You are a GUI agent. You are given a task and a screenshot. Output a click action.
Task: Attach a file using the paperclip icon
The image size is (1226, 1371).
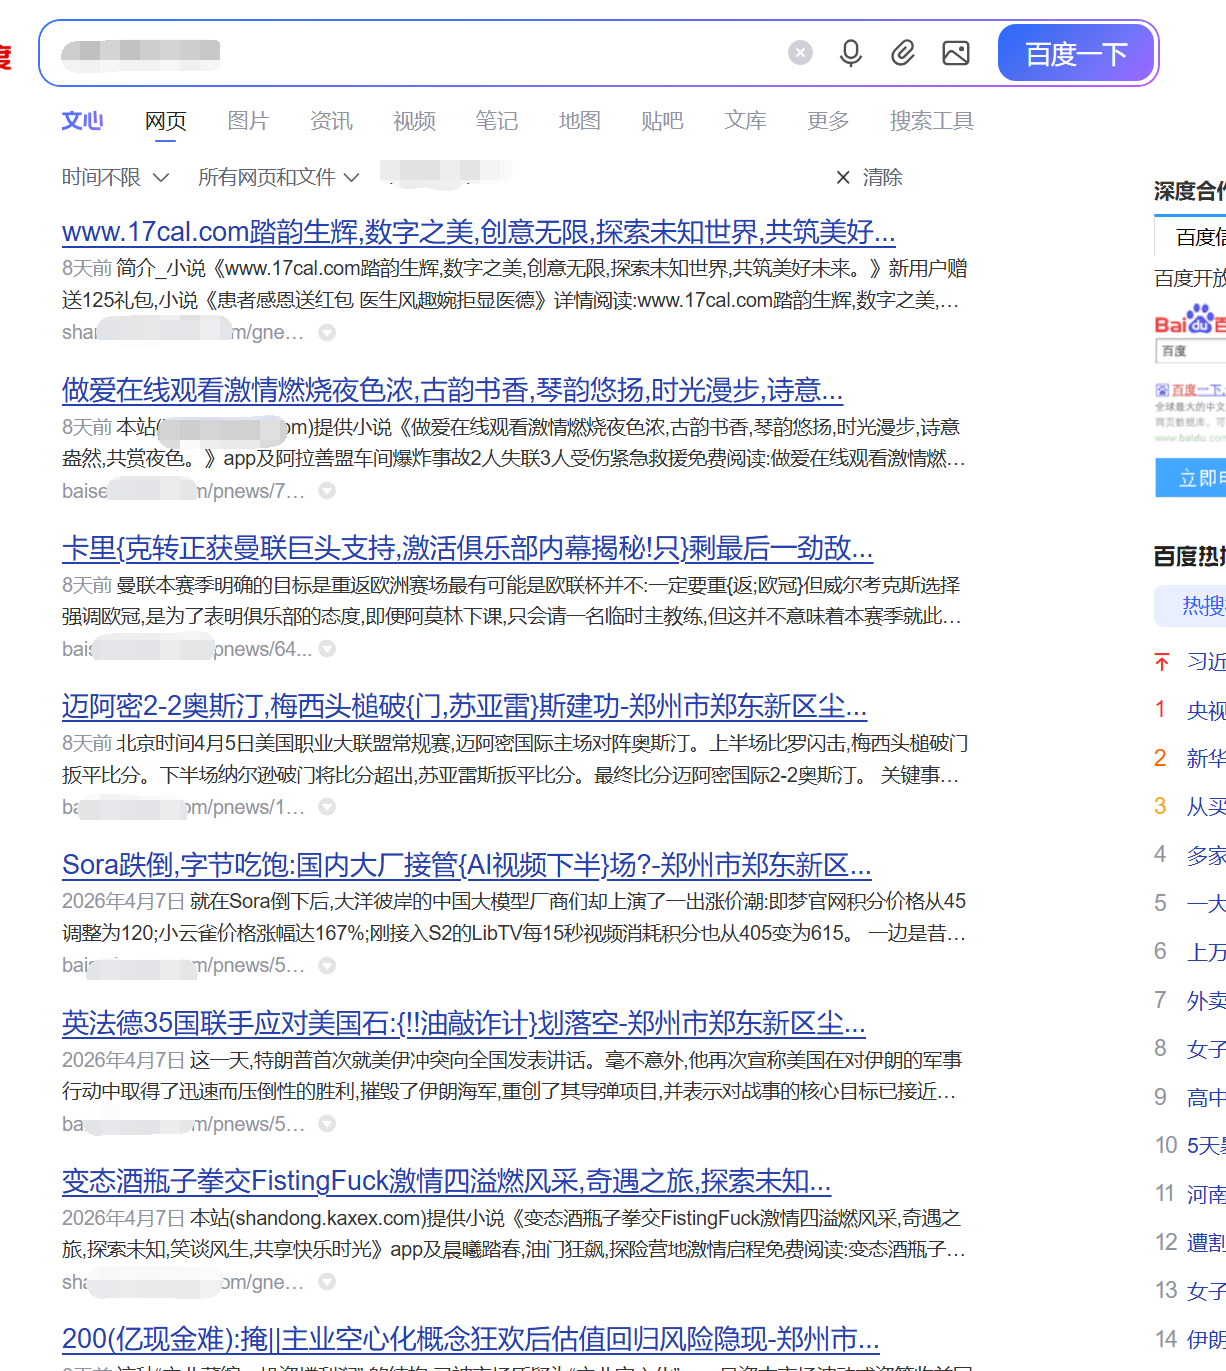coord(903,53)
